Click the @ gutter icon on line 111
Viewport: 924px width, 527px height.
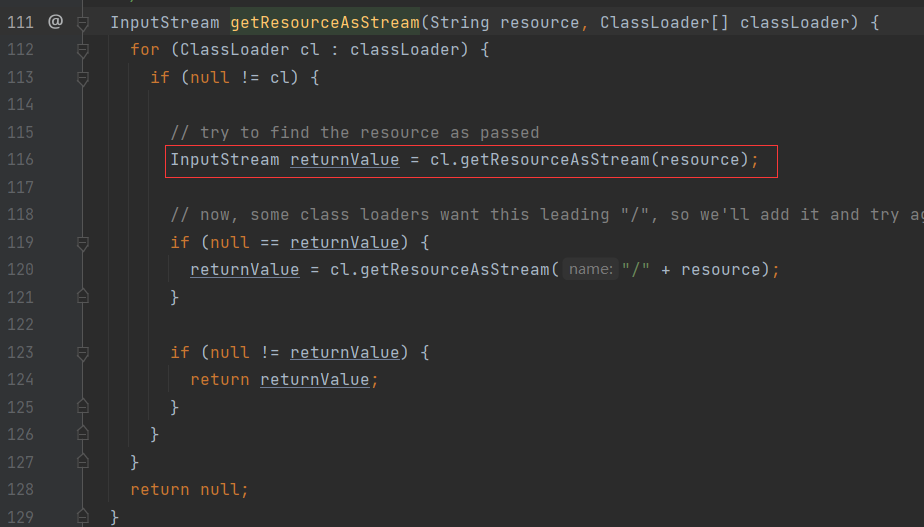point(55,22)
